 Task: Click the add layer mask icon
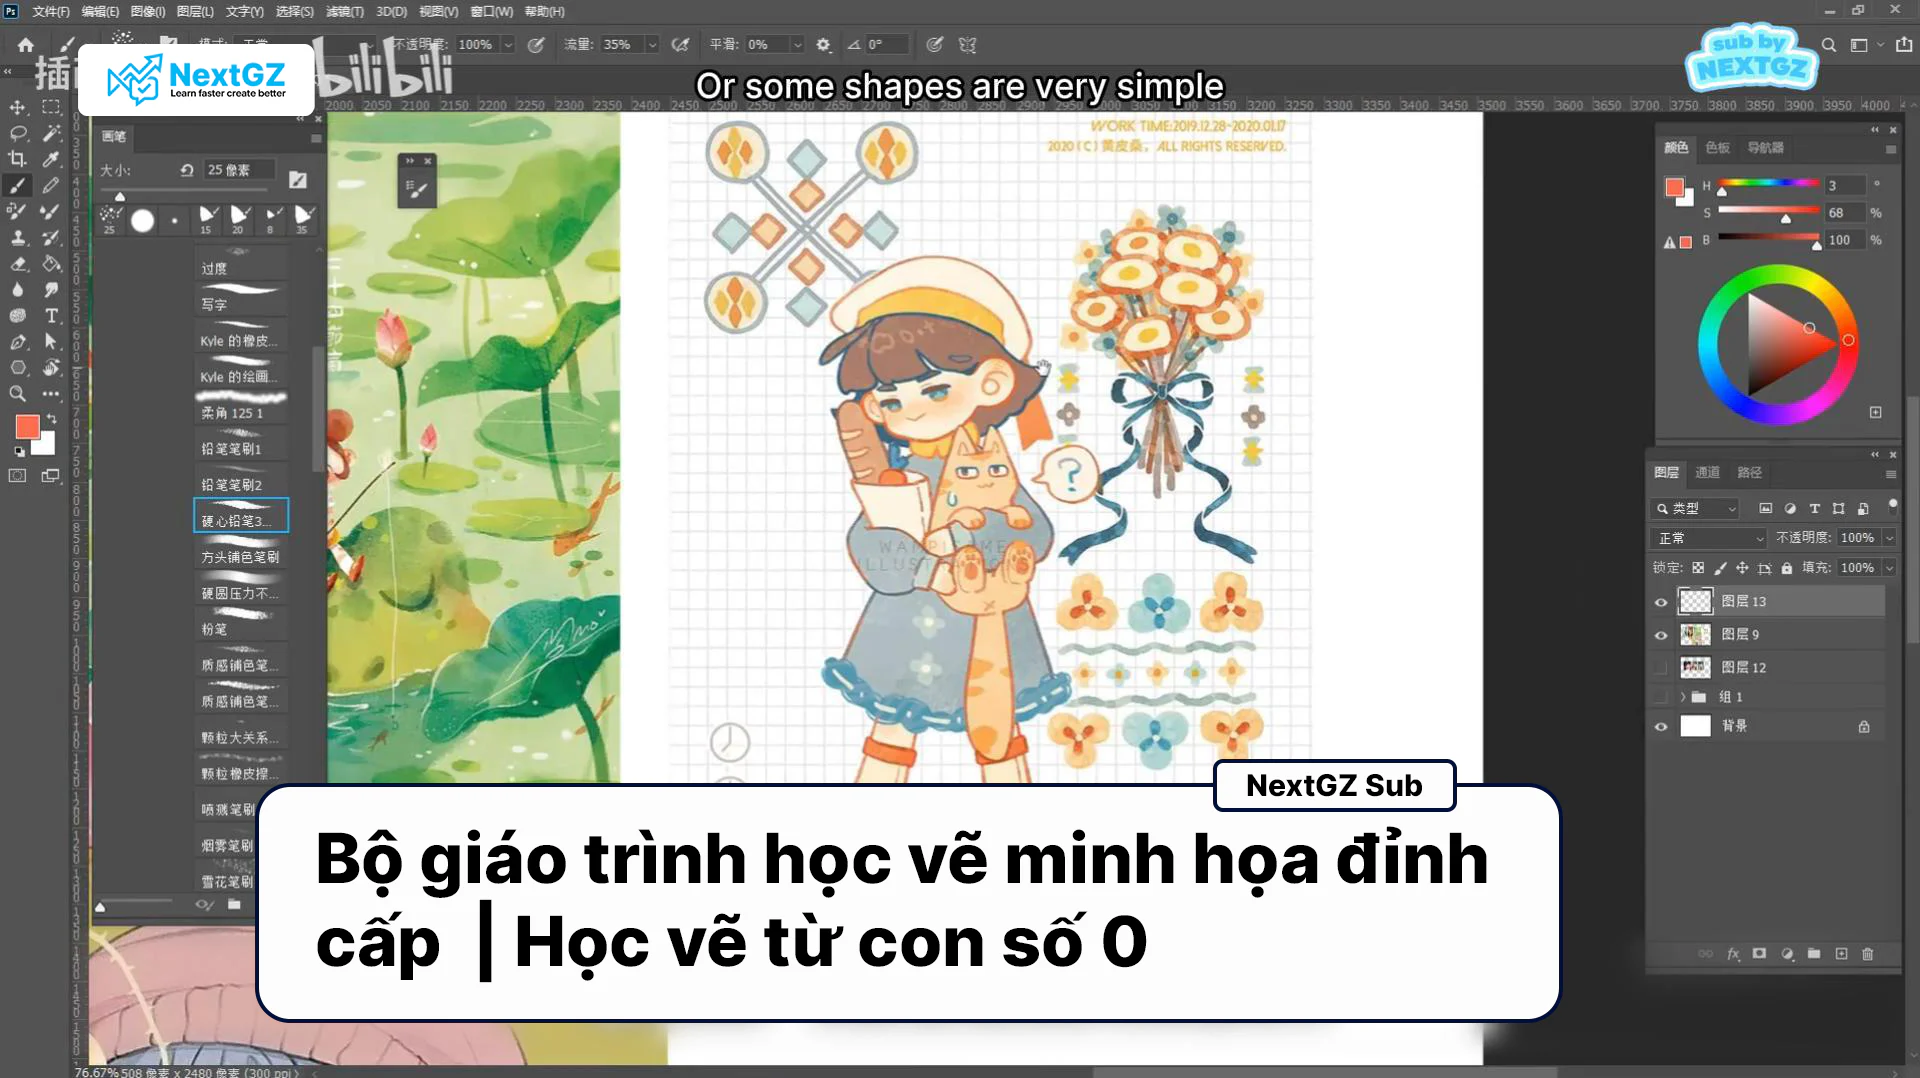(1759, 954)
